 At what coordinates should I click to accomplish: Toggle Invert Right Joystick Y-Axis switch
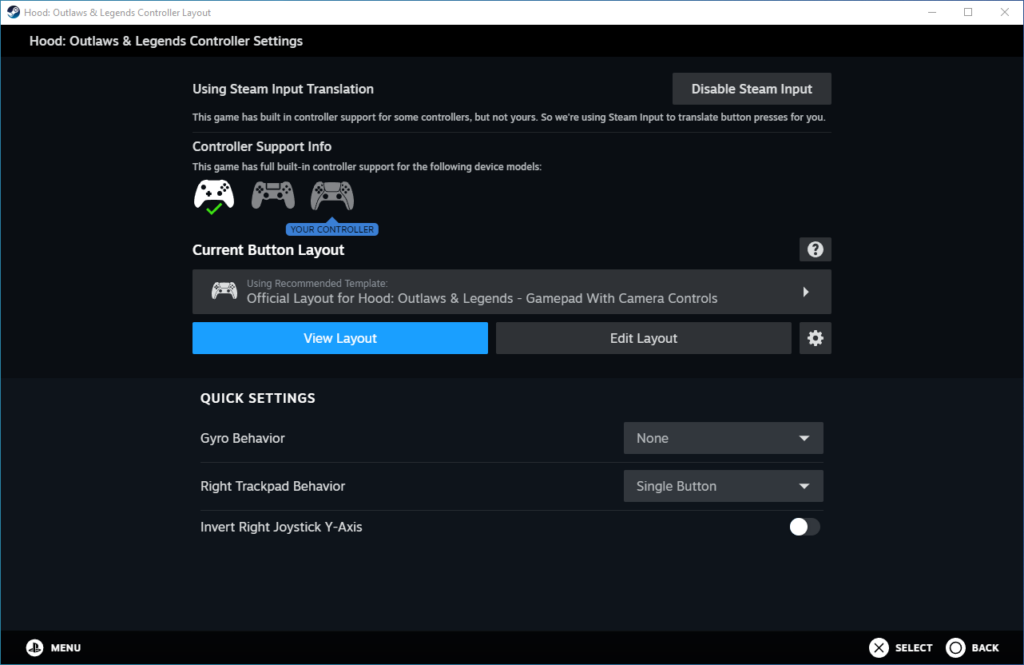pyautogui.click(x=804, y=527)
